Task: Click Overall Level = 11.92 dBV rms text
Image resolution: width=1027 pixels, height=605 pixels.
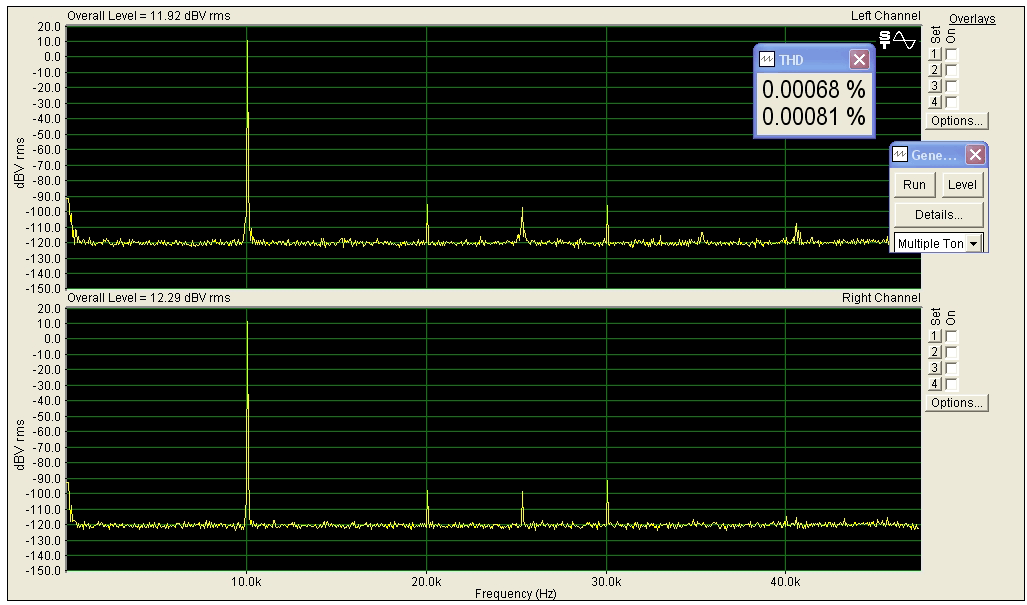Action: point(149,16)
